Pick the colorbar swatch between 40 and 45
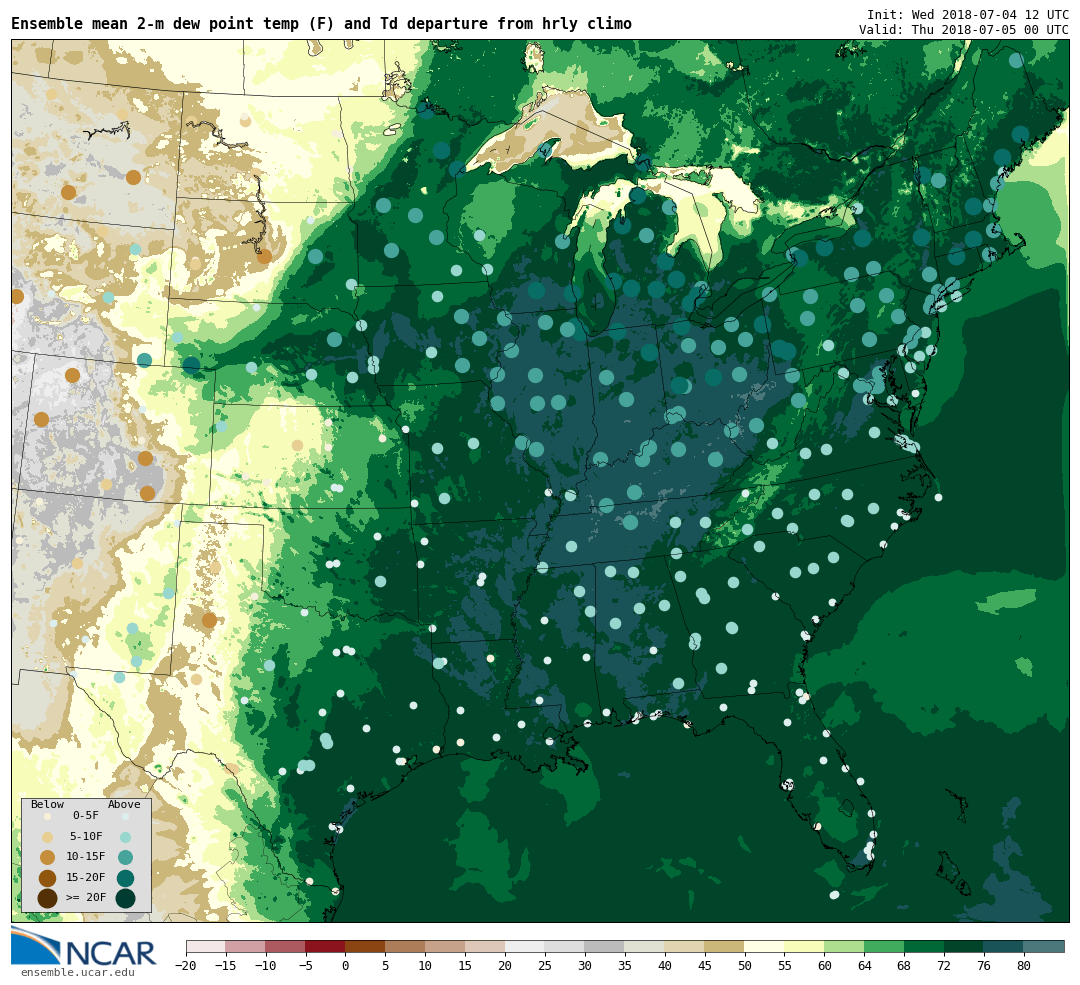This screenshot has width=1080, height=985. point(685,946)
